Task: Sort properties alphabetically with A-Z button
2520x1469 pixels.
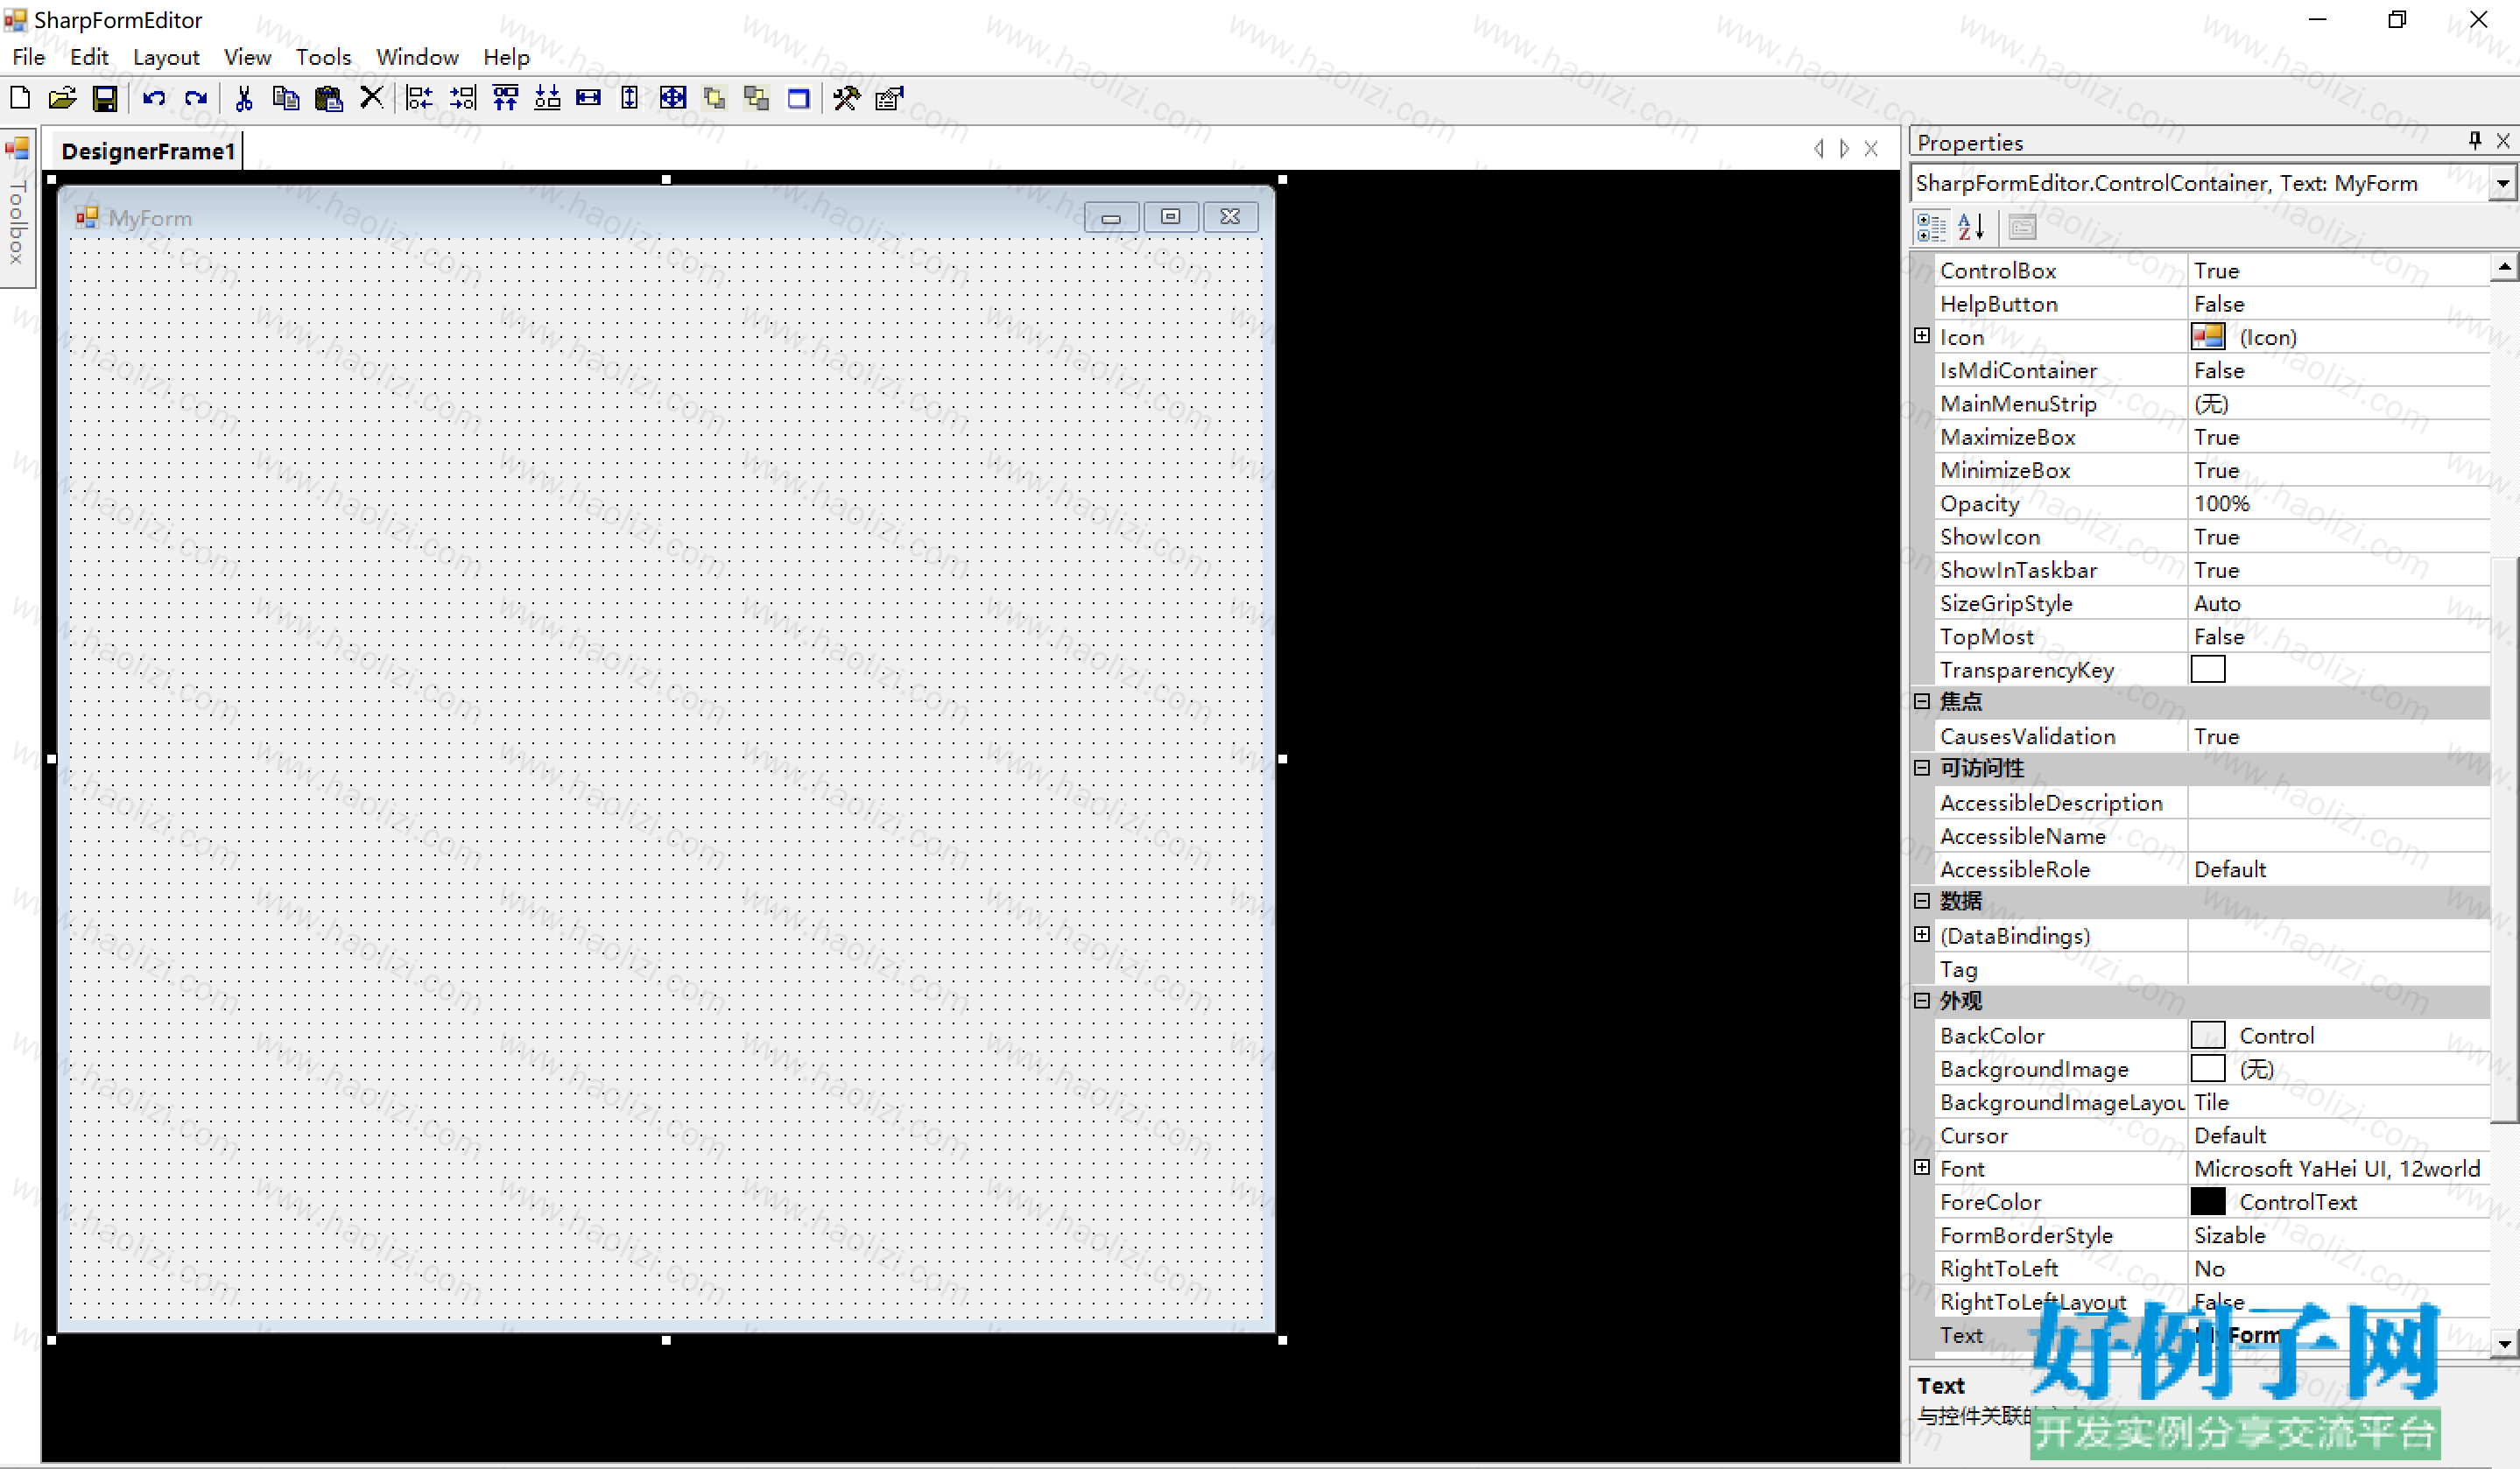Action: (1971, 227)
